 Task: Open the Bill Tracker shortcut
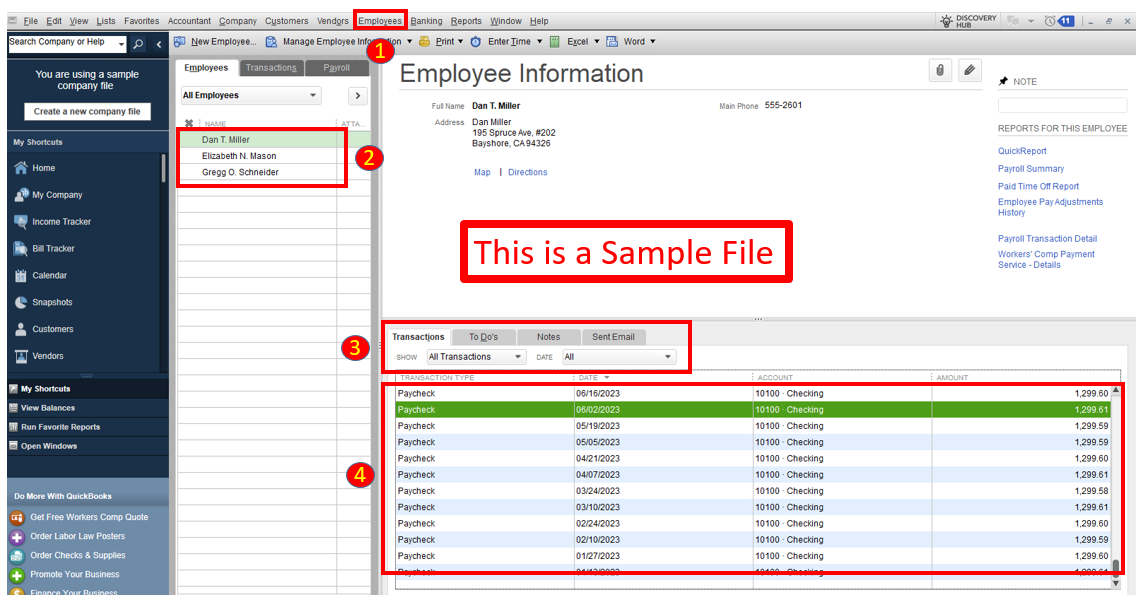(44, 249)
